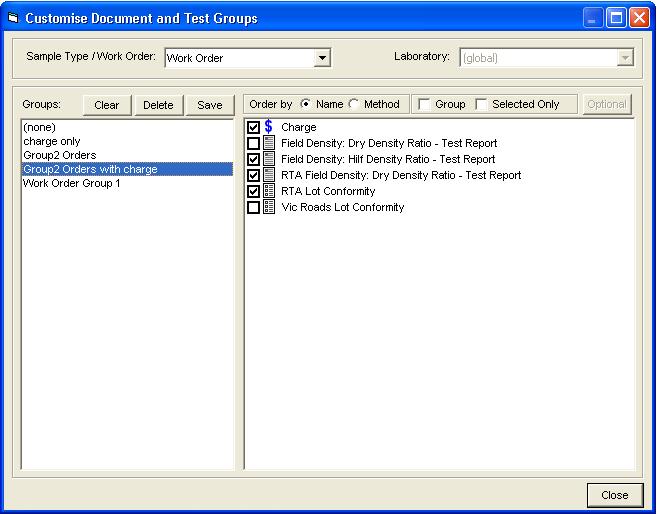Select the Method order-by radio button
657x514 pixels.
click(354, 104)
